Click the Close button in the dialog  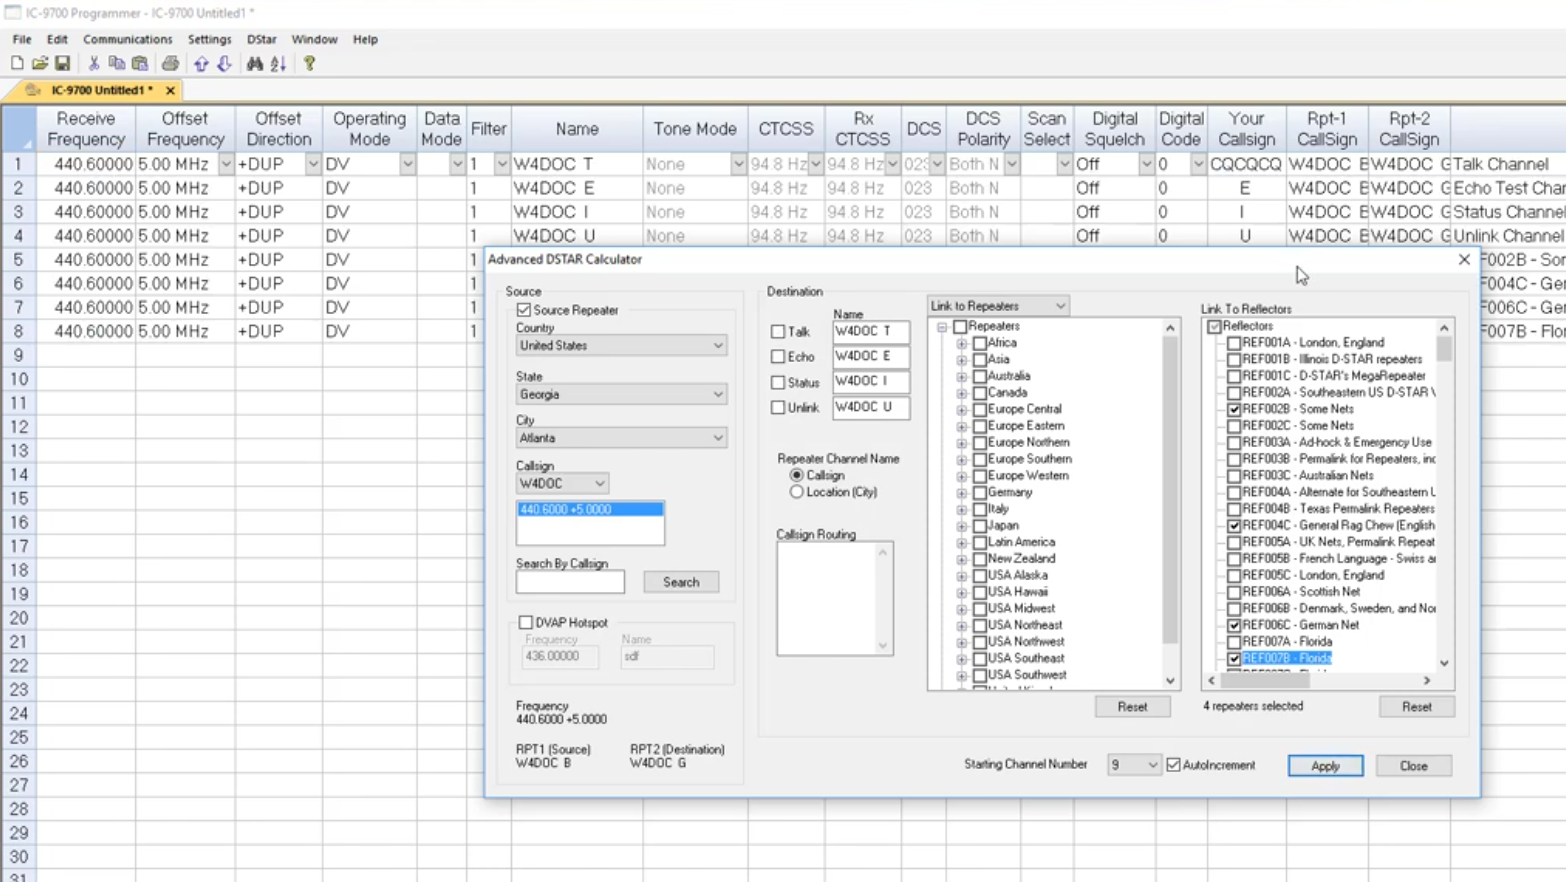point(1413,766)
